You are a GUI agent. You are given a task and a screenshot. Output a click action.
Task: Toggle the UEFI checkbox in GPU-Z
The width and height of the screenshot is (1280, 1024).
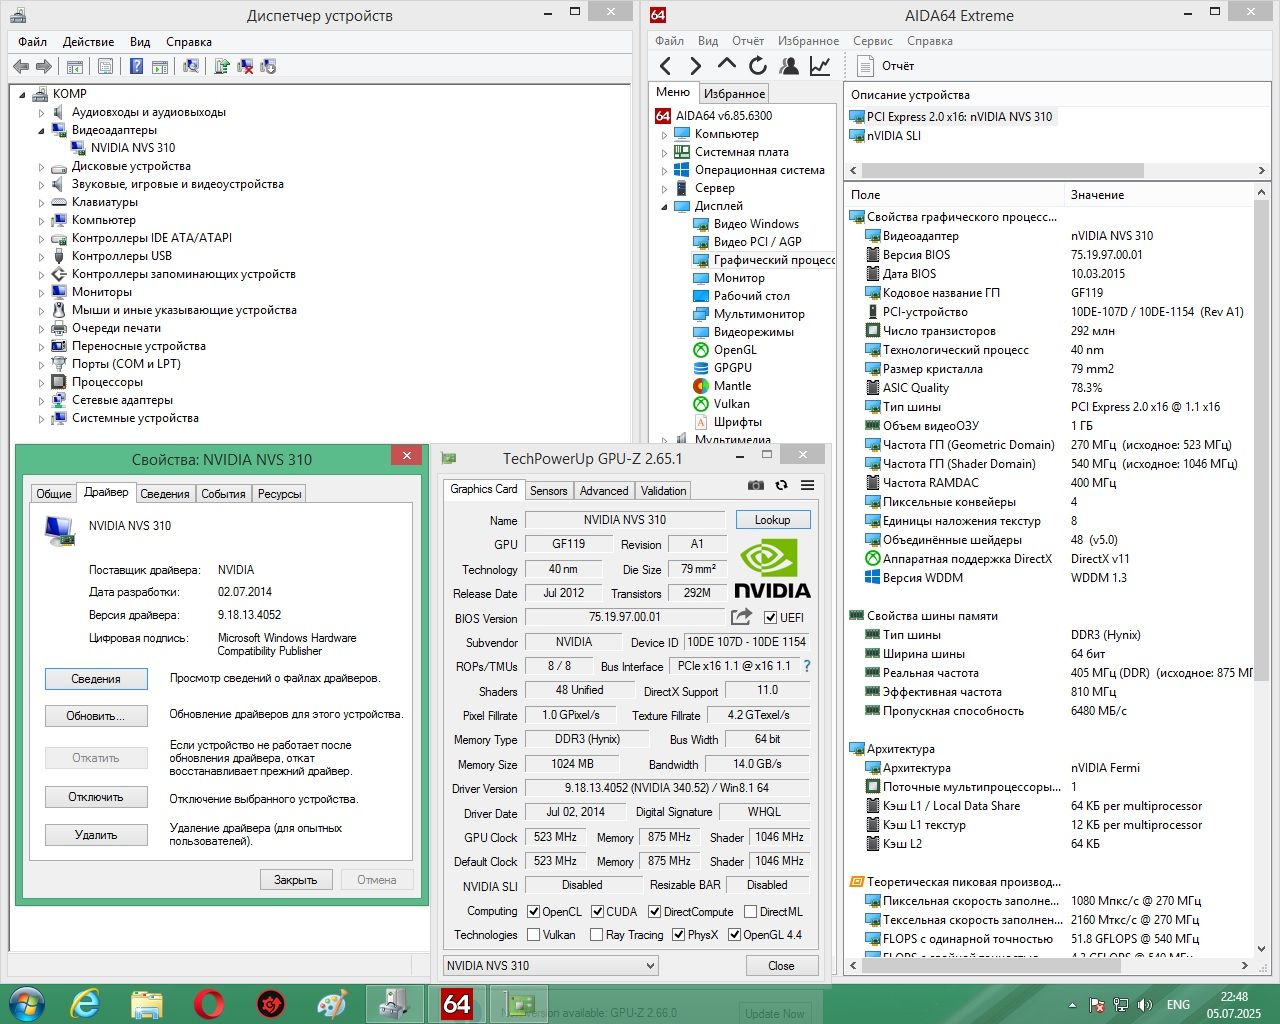coord(770,617)
